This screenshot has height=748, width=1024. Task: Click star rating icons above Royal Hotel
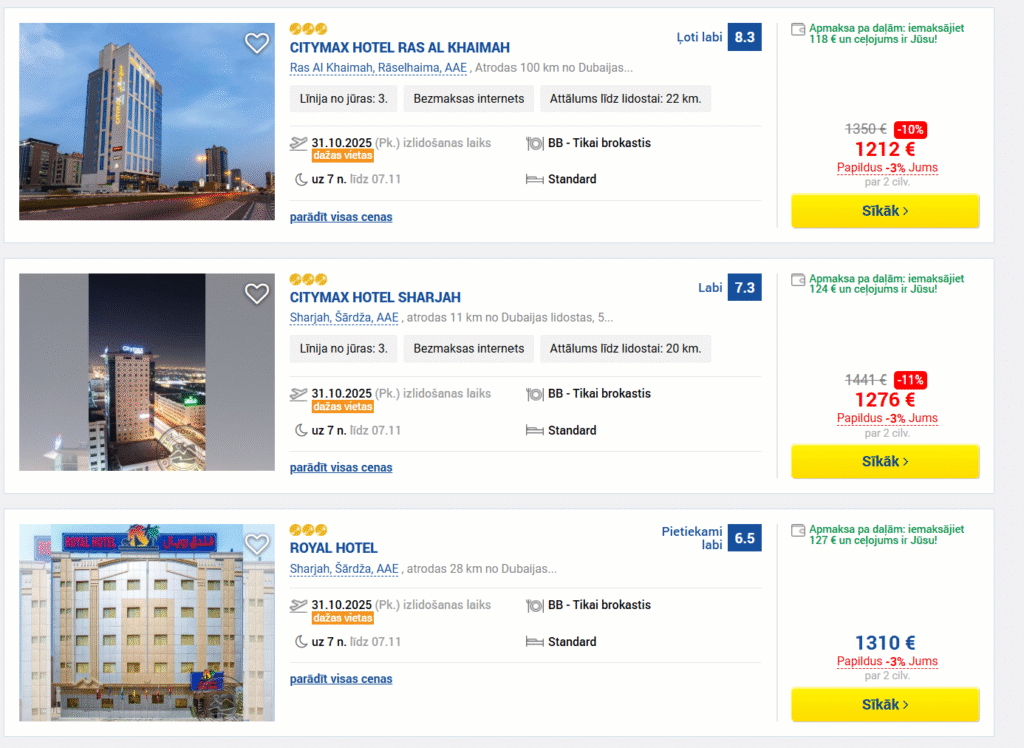[x=308, y=529]
